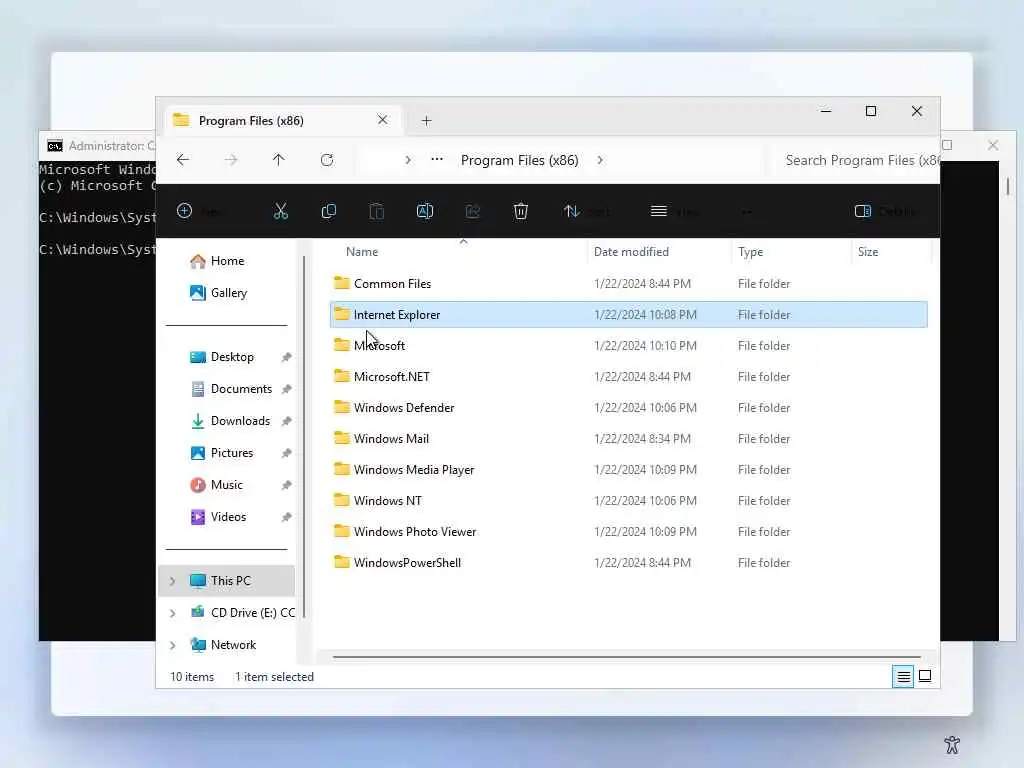1024x768 pixels.
Task: Click the Paste clipboard icon
Action: (x=377, y=211)
